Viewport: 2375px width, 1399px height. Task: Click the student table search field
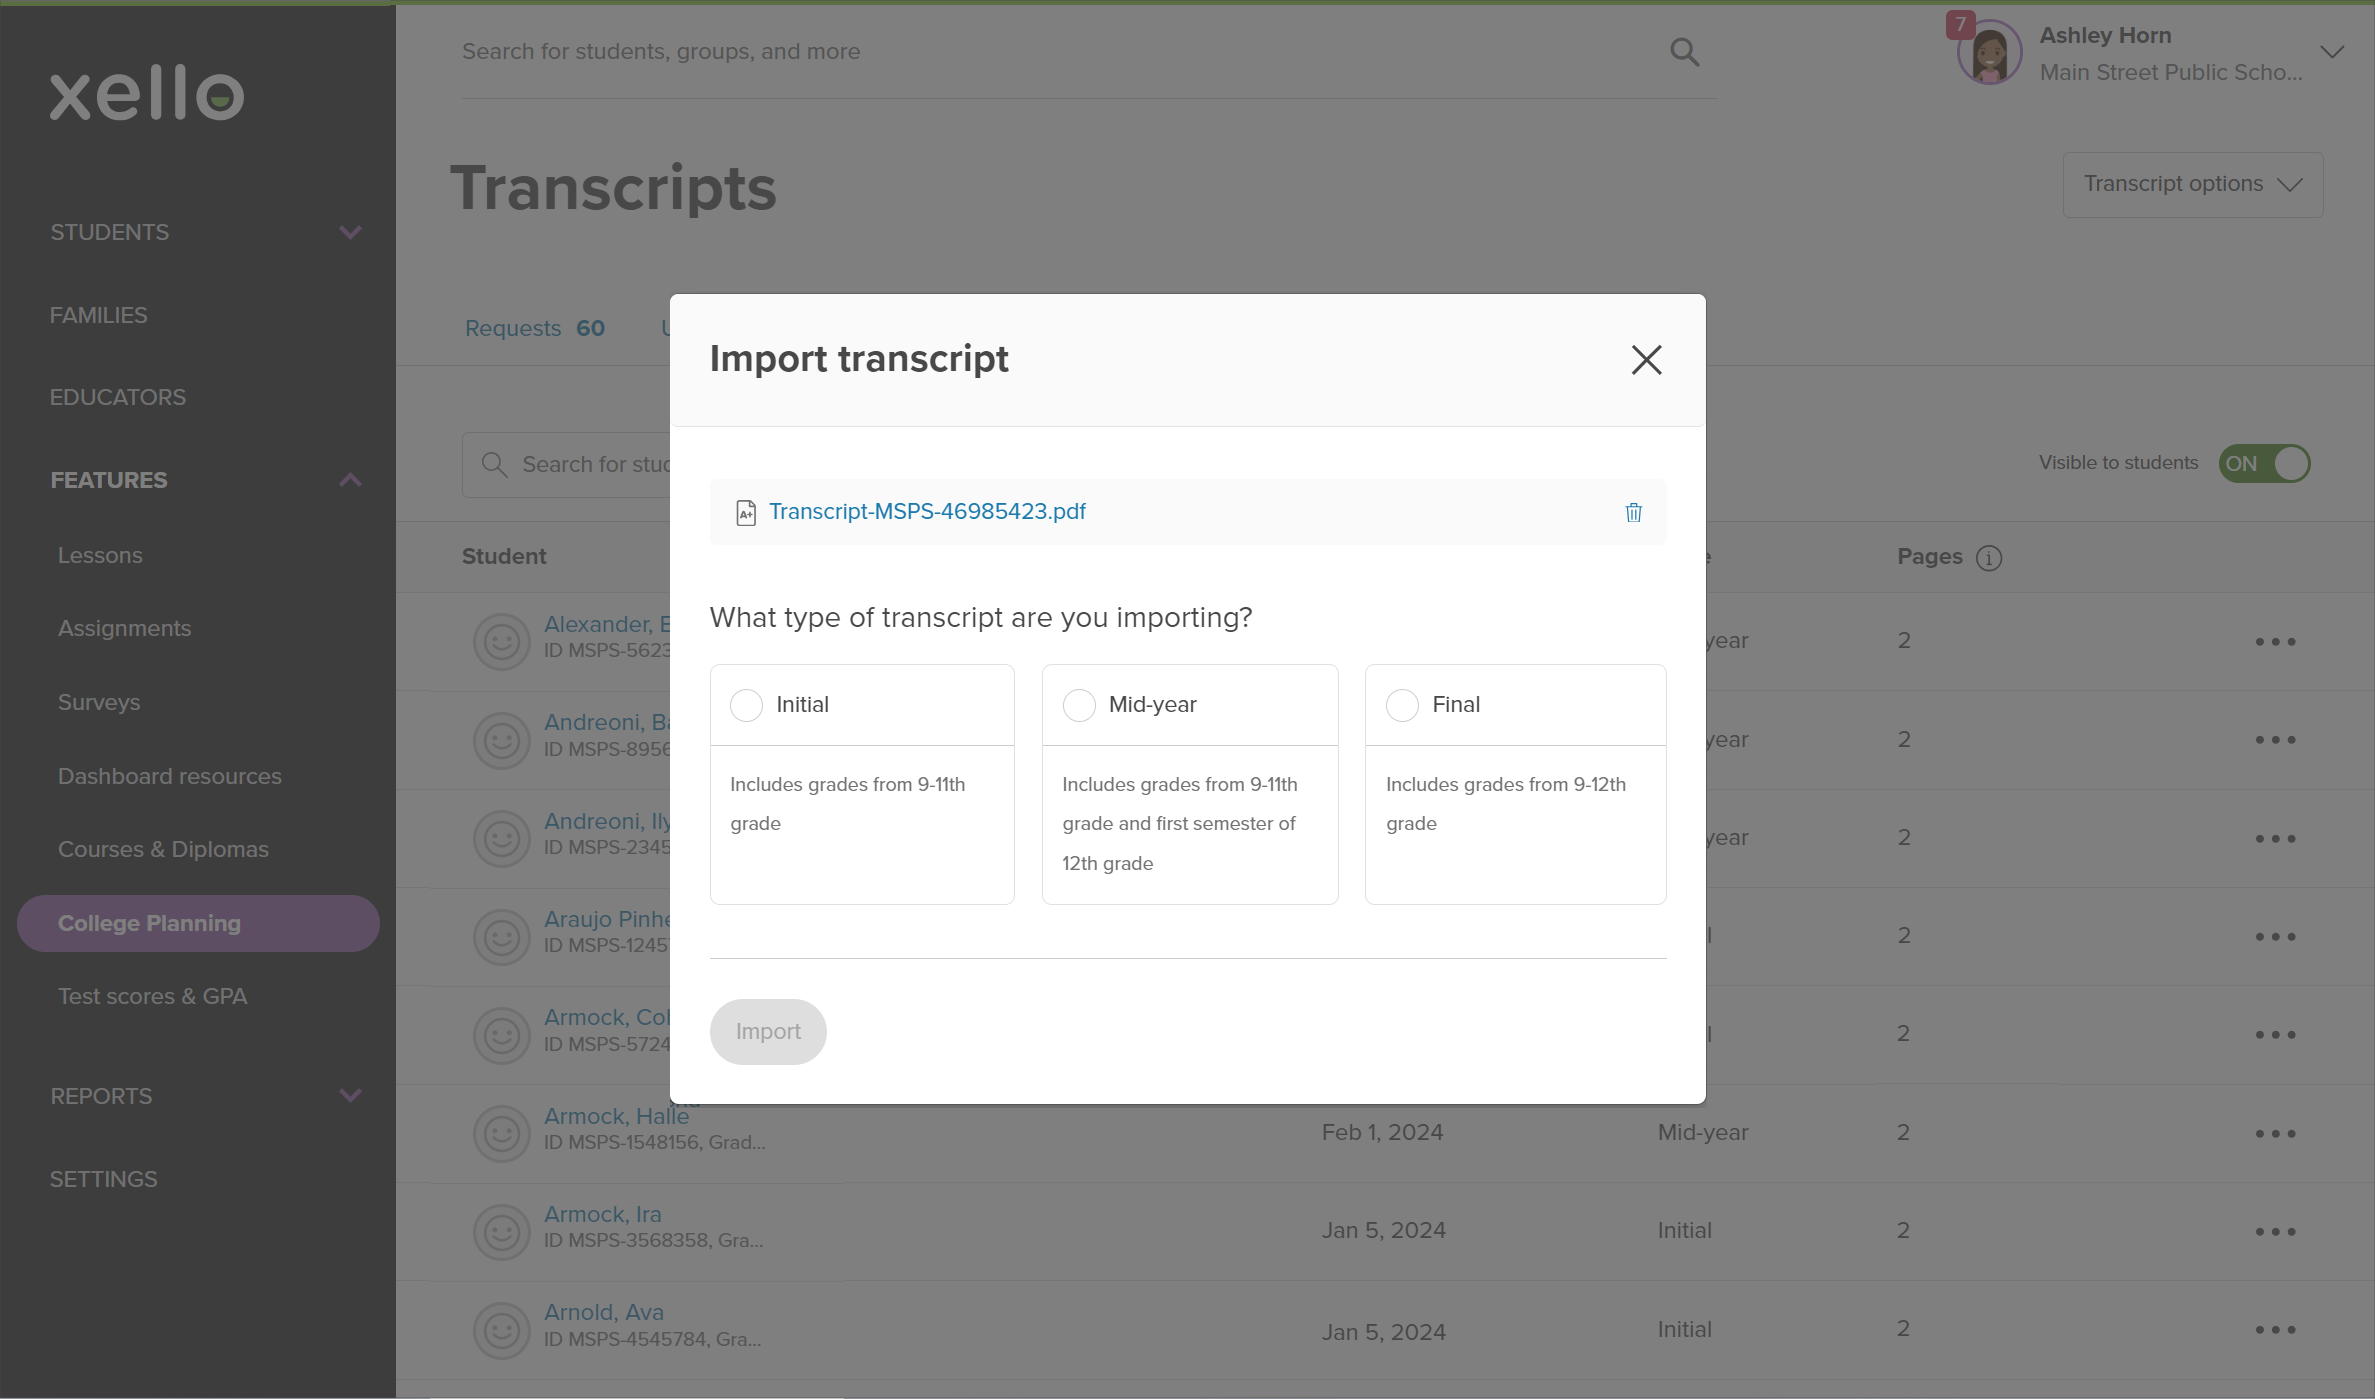tap(565, 464)
